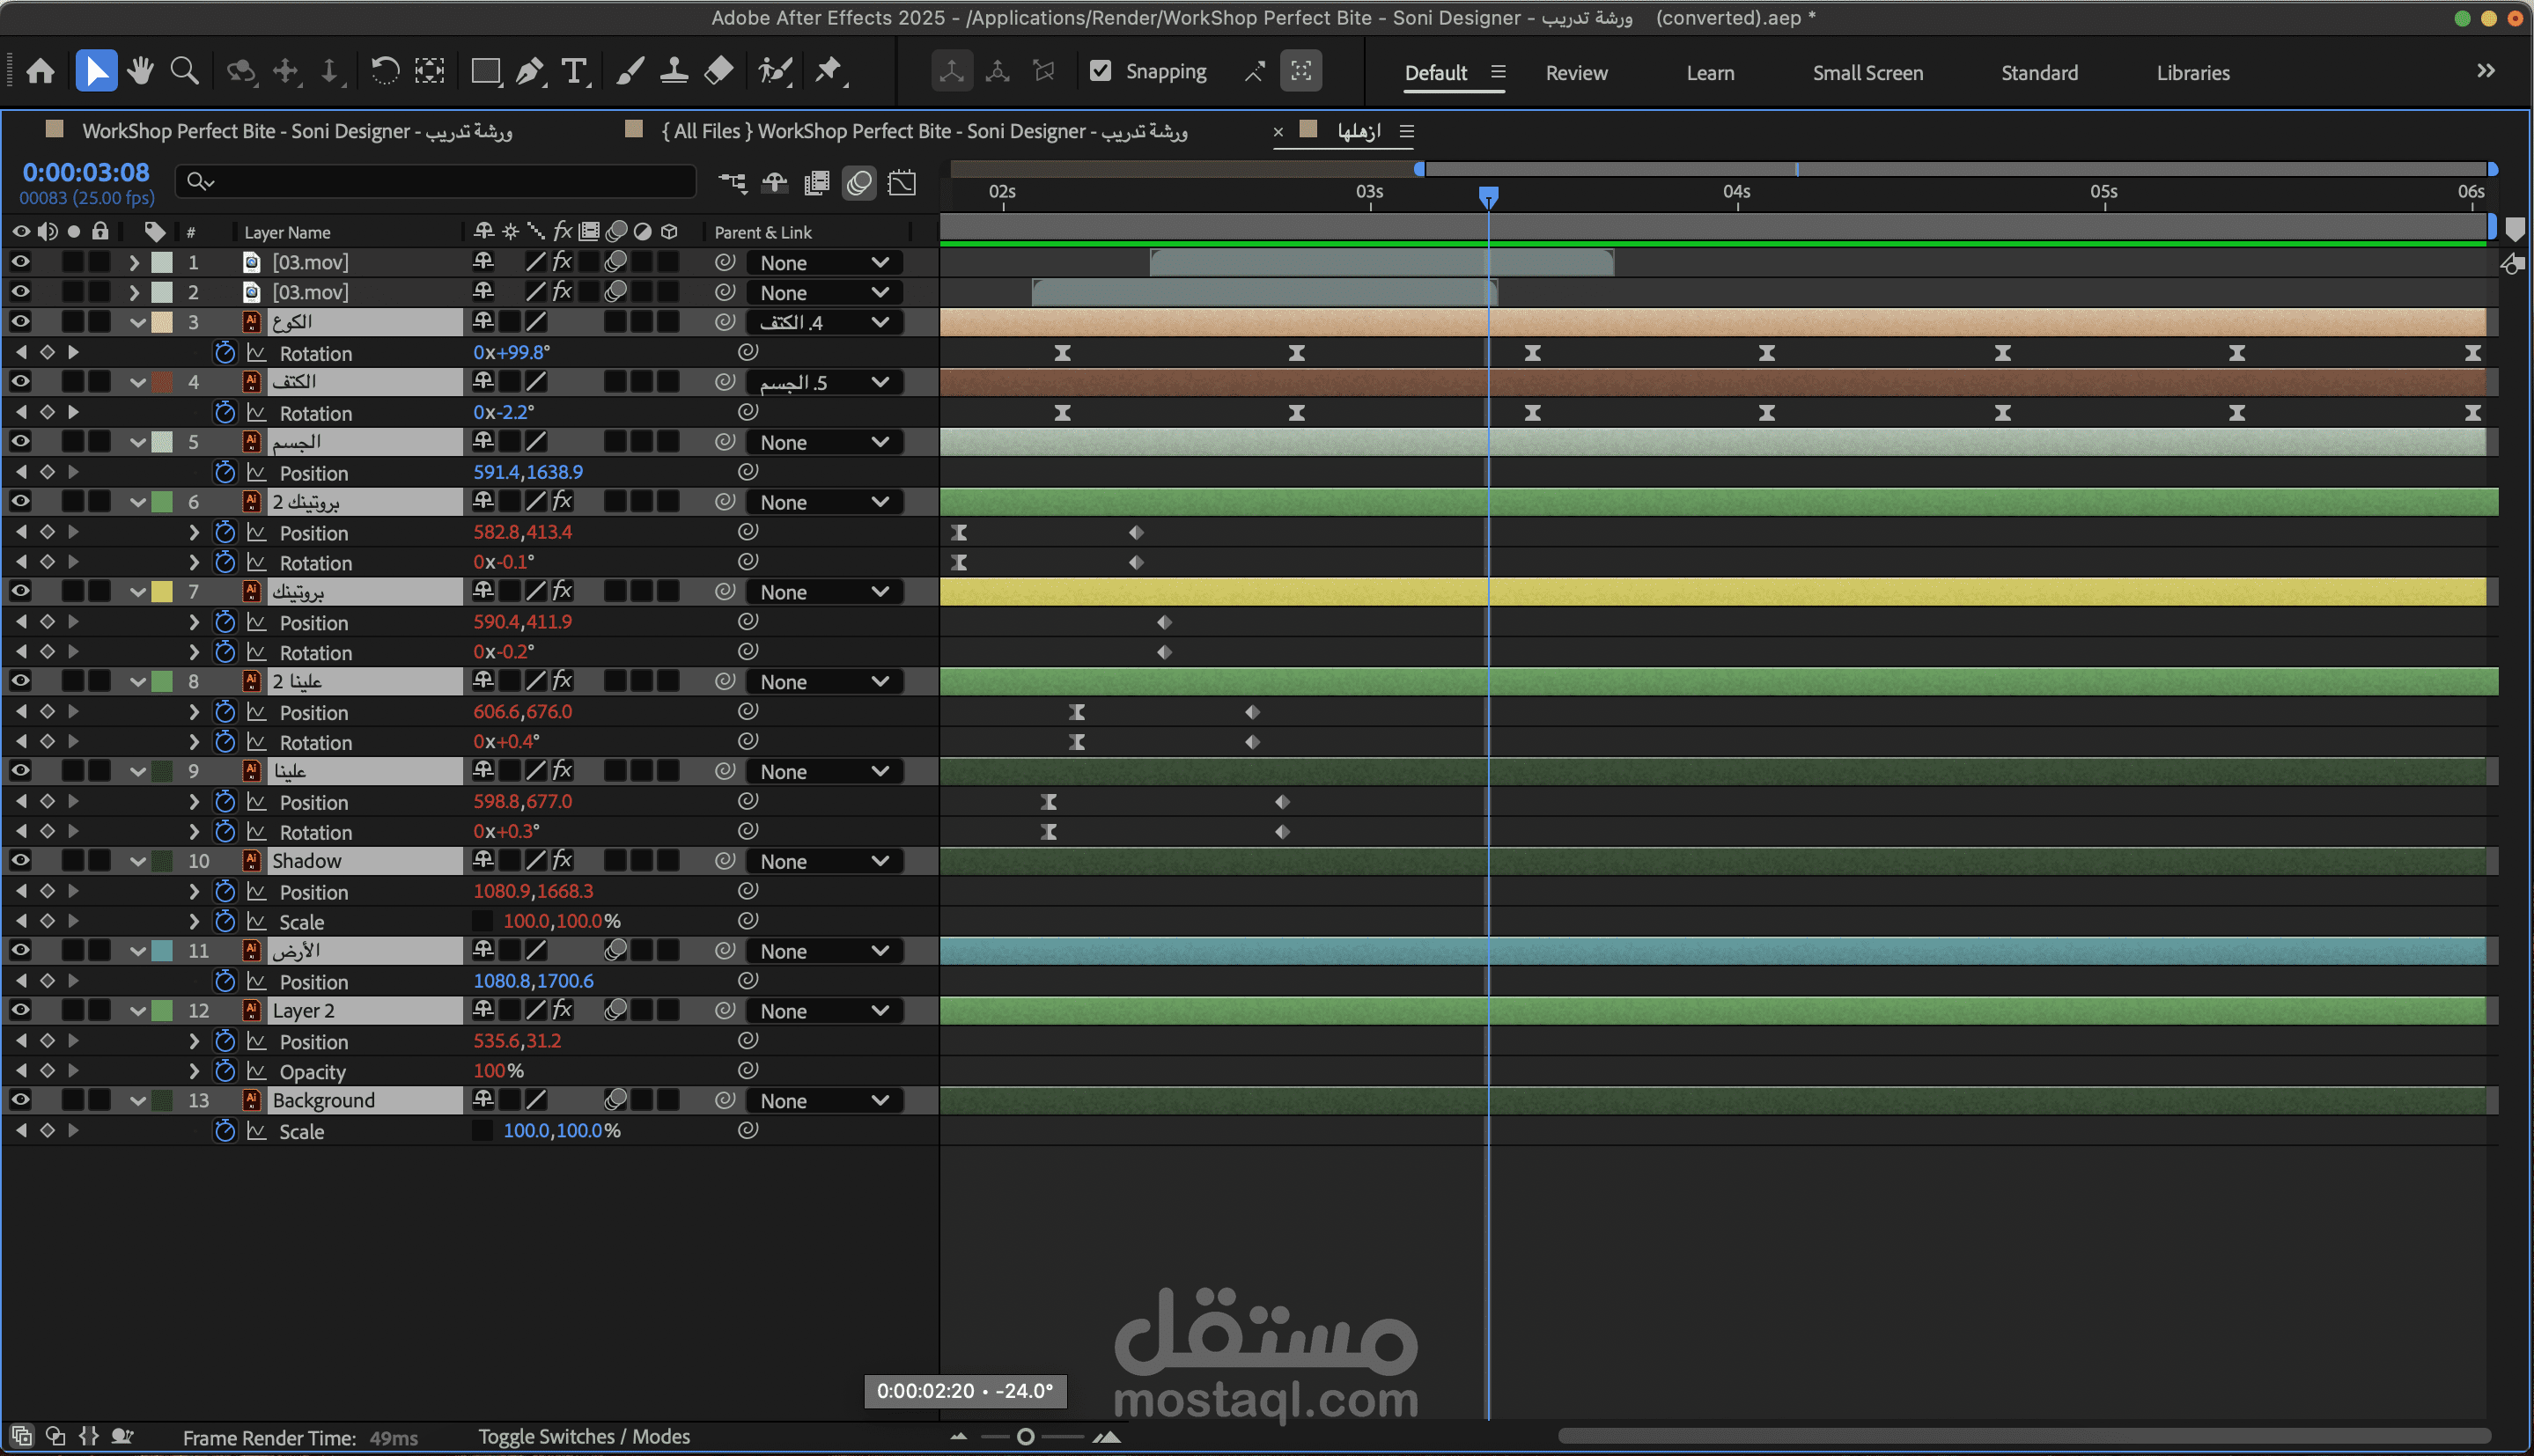The height and width of the screenshot is (1456, 2534).
Task: Select the Pen tool
Action: click(x=529, y=71)
